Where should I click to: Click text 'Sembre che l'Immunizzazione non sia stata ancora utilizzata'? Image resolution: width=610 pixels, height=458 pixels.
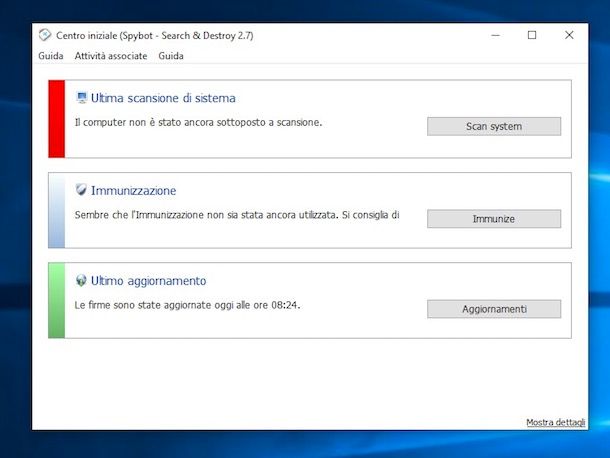pyautogui.click(x=206, y=215)
